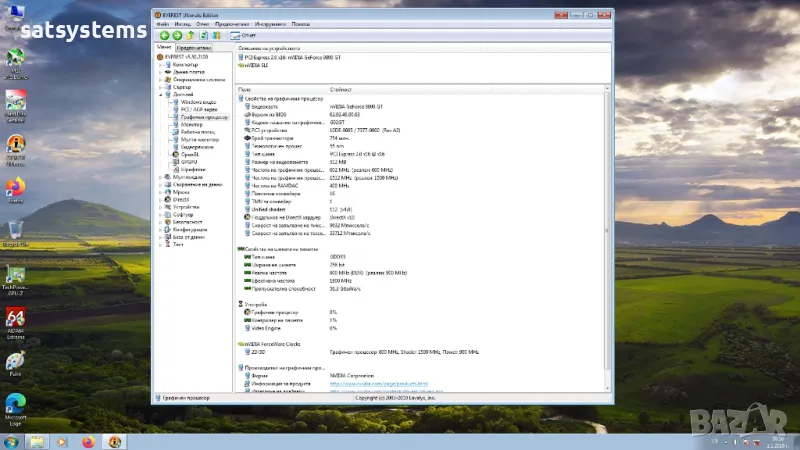The width and height of the screenshot is (800, 450).
Task: Expand the Компютър tree node
Action: point(159,64)
